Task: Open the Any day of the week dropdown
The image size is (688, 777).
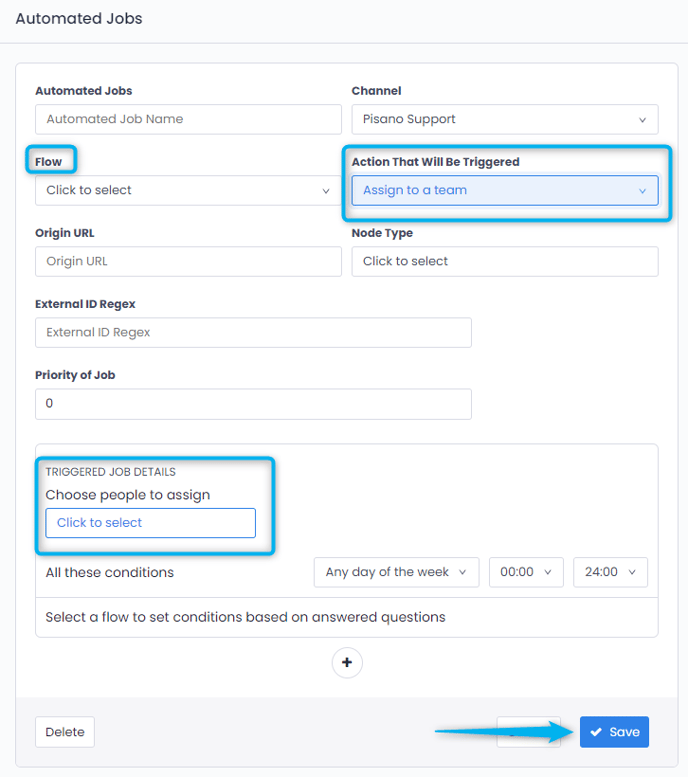Action: tap(396, 572)
